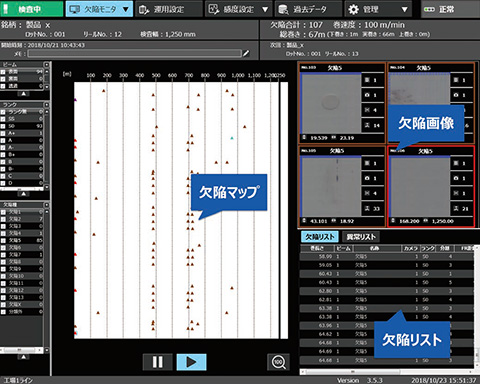Toggle the 欠陥7 defect type checkbox
The width and height of the screenshot is (480, 384).
(x=3, y=255)
